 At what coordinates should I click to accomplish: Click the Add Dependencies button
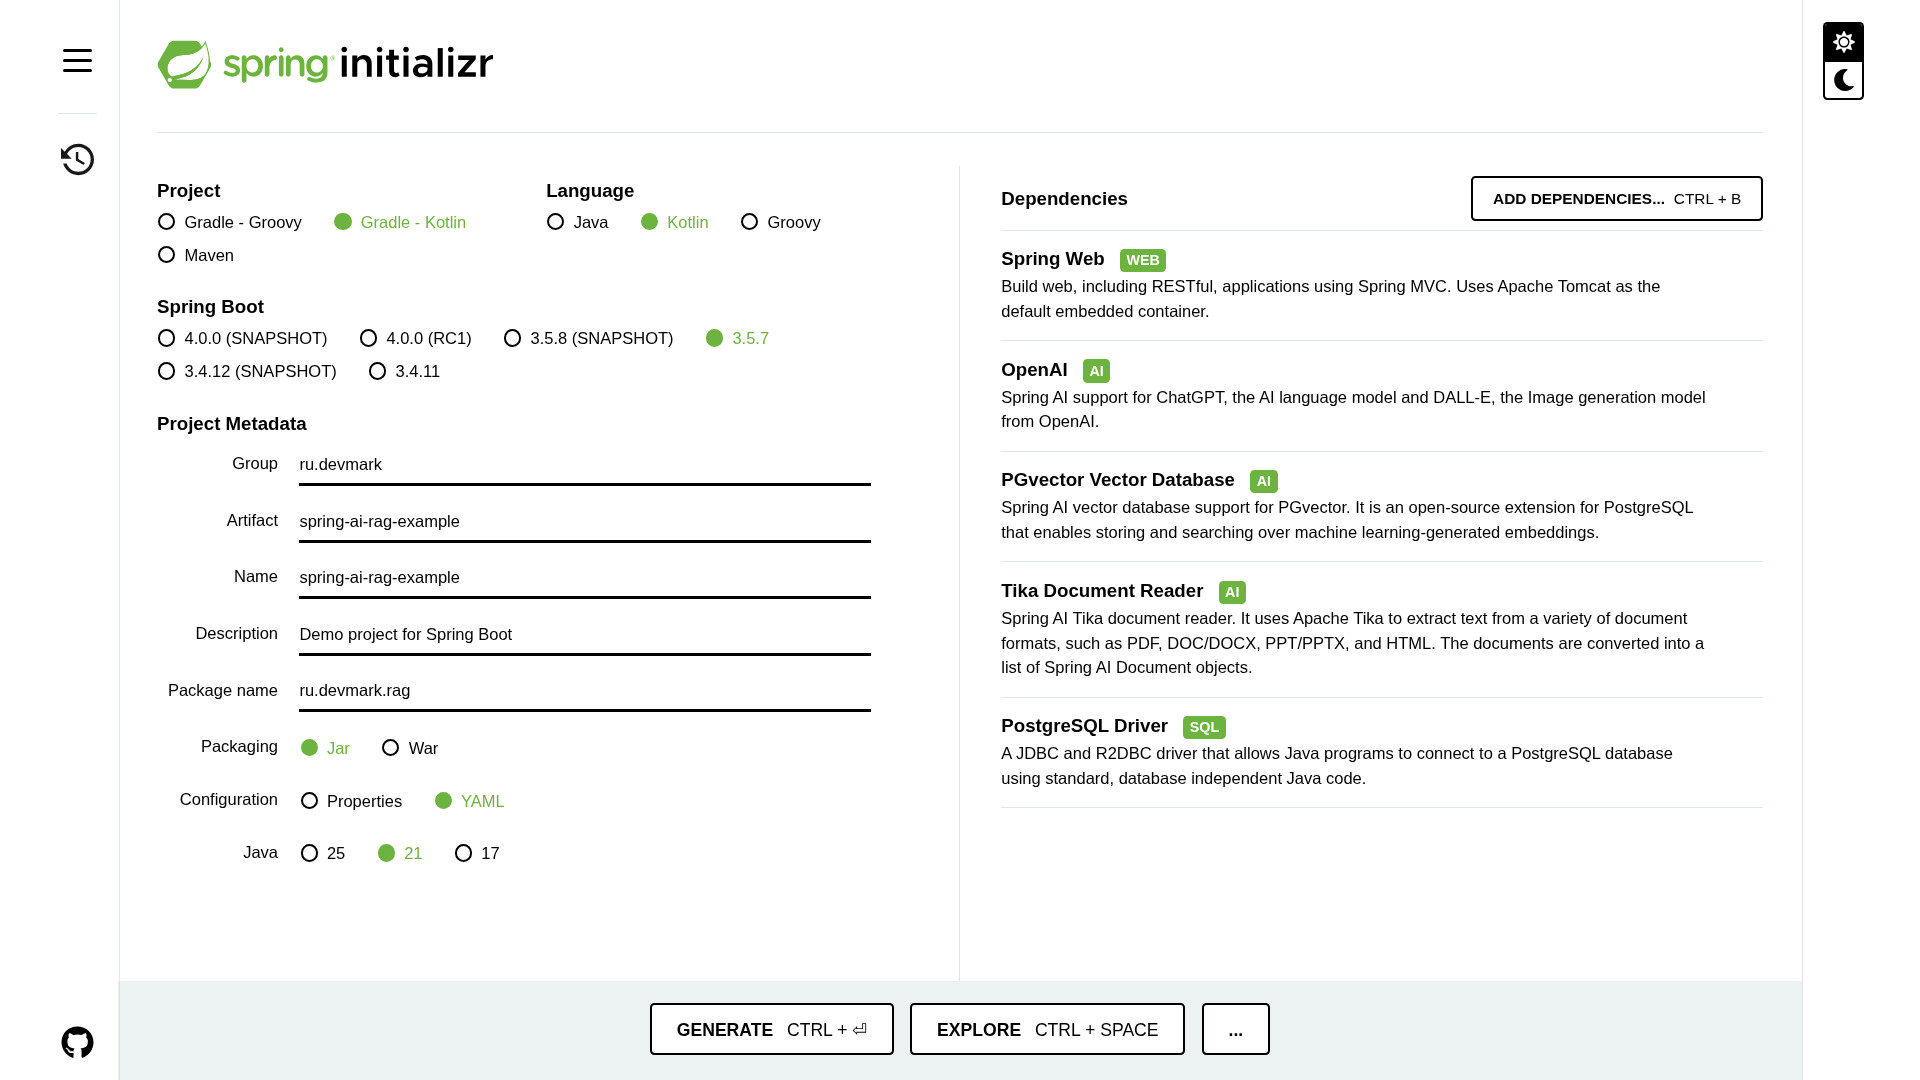1616,198
